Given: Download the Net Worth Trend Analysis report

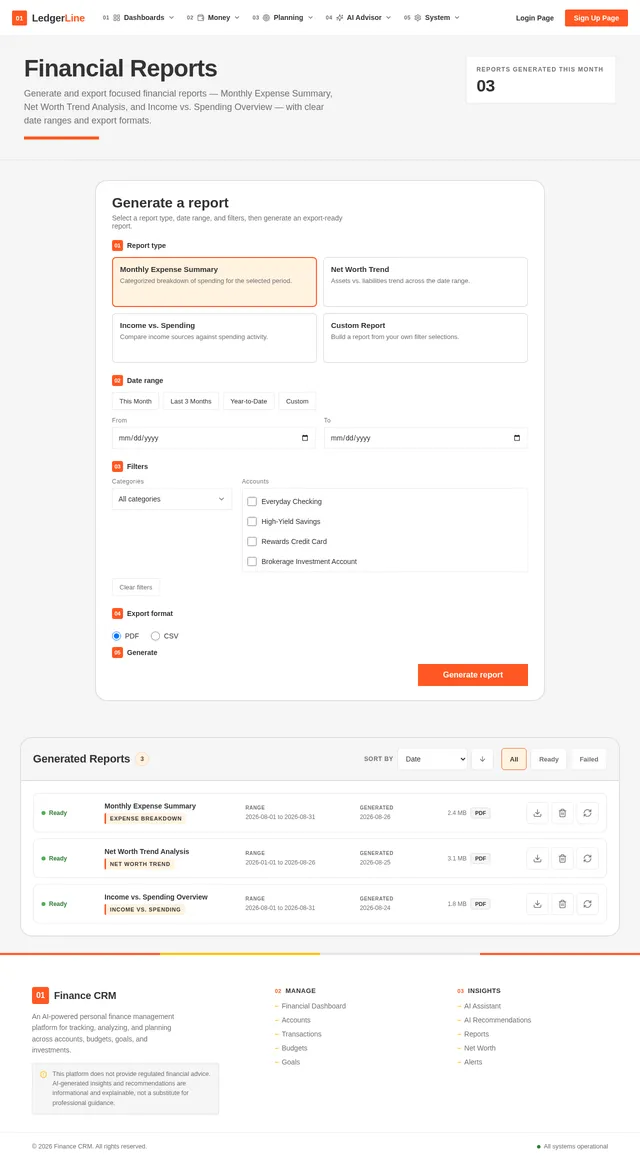Looking at the screenshot, I should click(x=538, y=858).
